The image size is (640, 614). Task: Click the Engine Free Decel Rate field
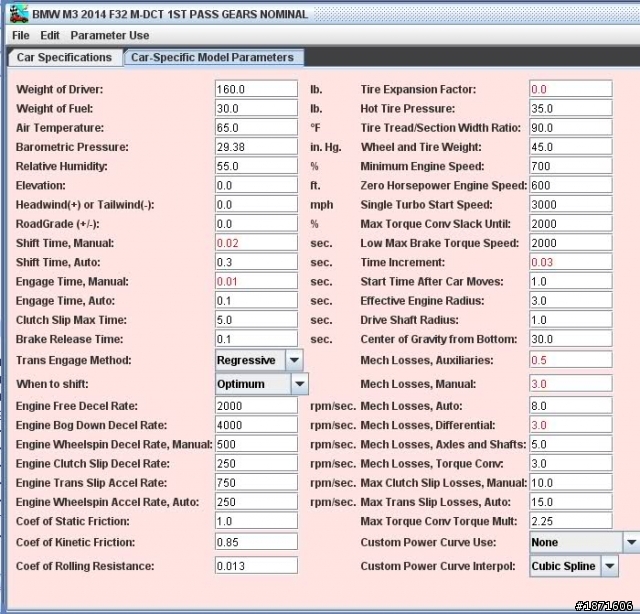(256, 406)
